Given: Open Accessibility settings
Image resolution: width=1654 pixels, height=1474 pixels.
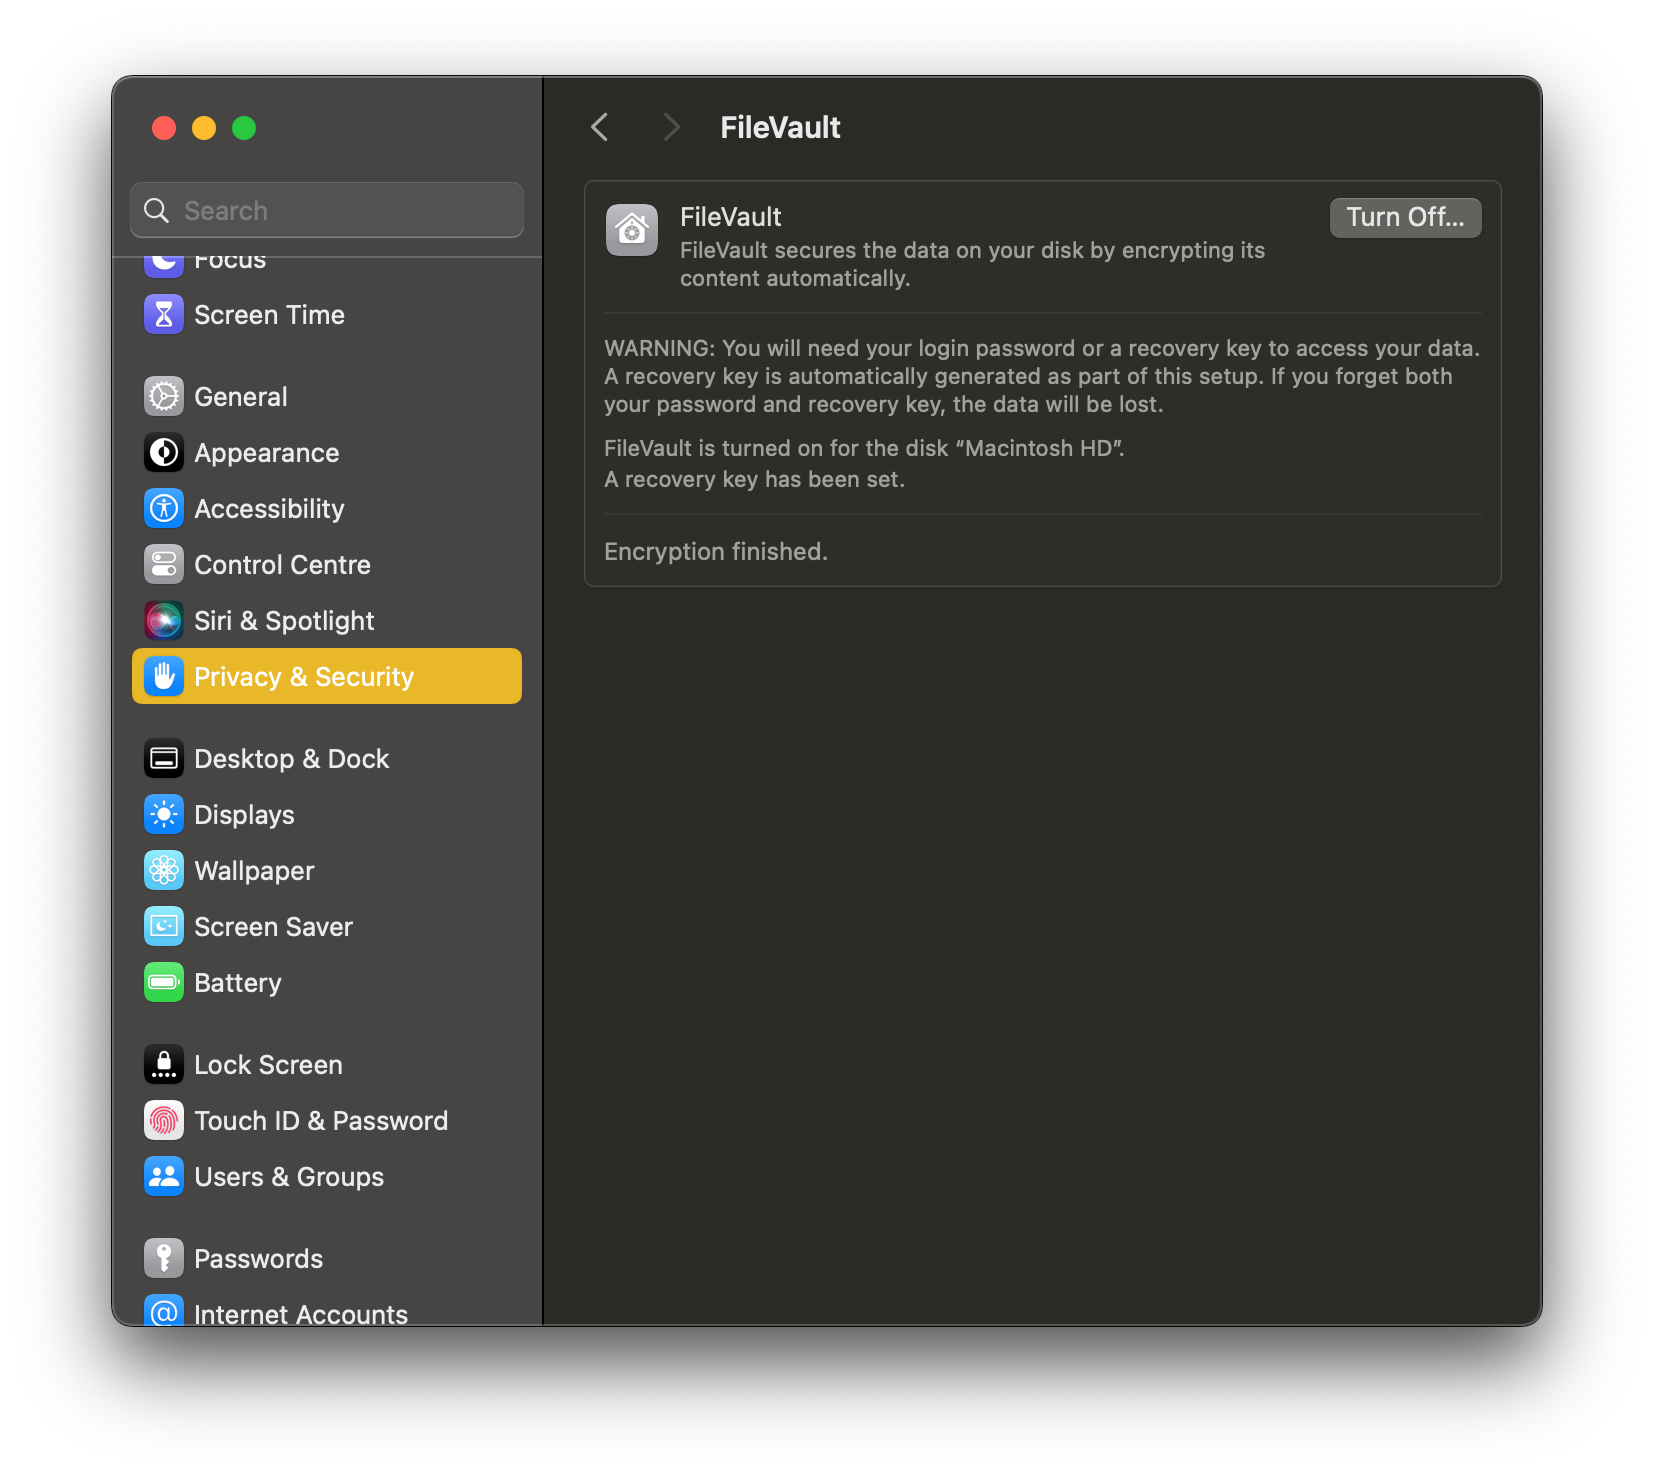Looking at the screenshot, I should coord(327,509).
